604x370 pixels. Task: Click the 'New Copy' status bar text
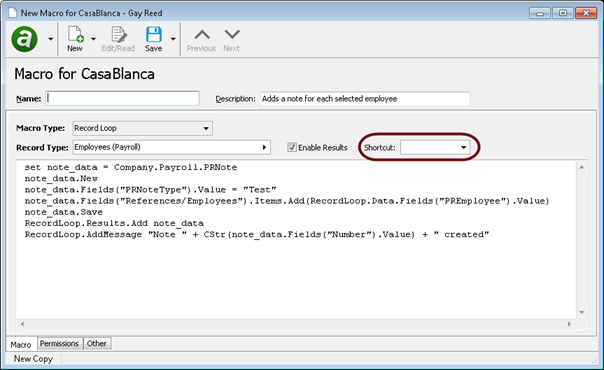33,359
